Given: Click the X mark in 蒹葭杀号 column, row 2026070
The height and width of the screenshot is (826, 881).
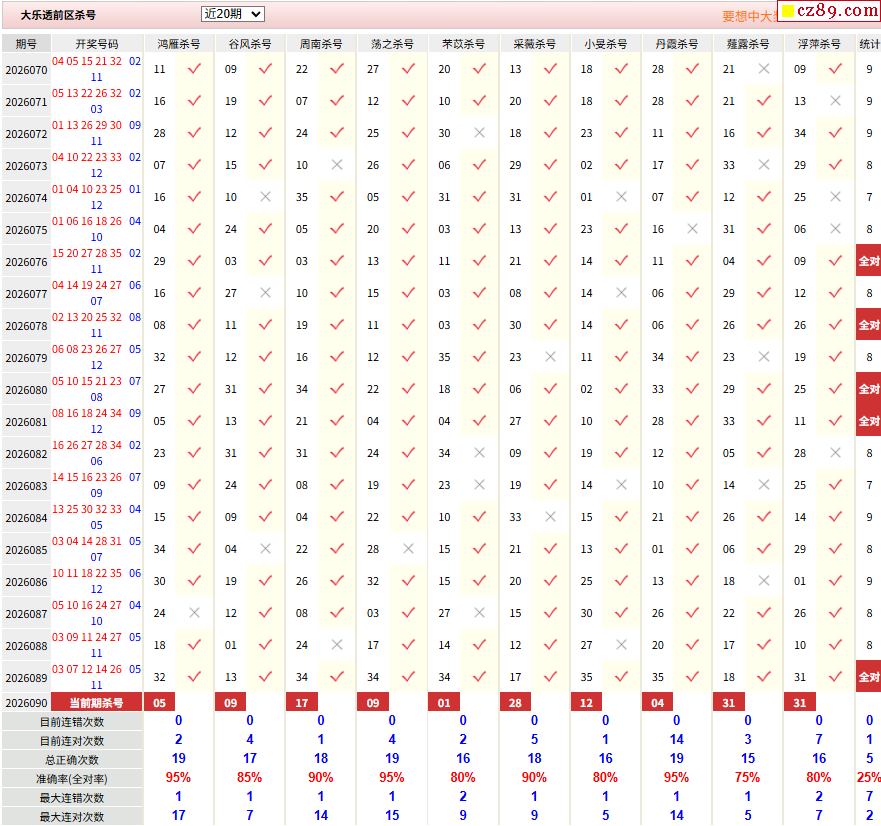Looking at the screenshot, I should coord(764,69).
